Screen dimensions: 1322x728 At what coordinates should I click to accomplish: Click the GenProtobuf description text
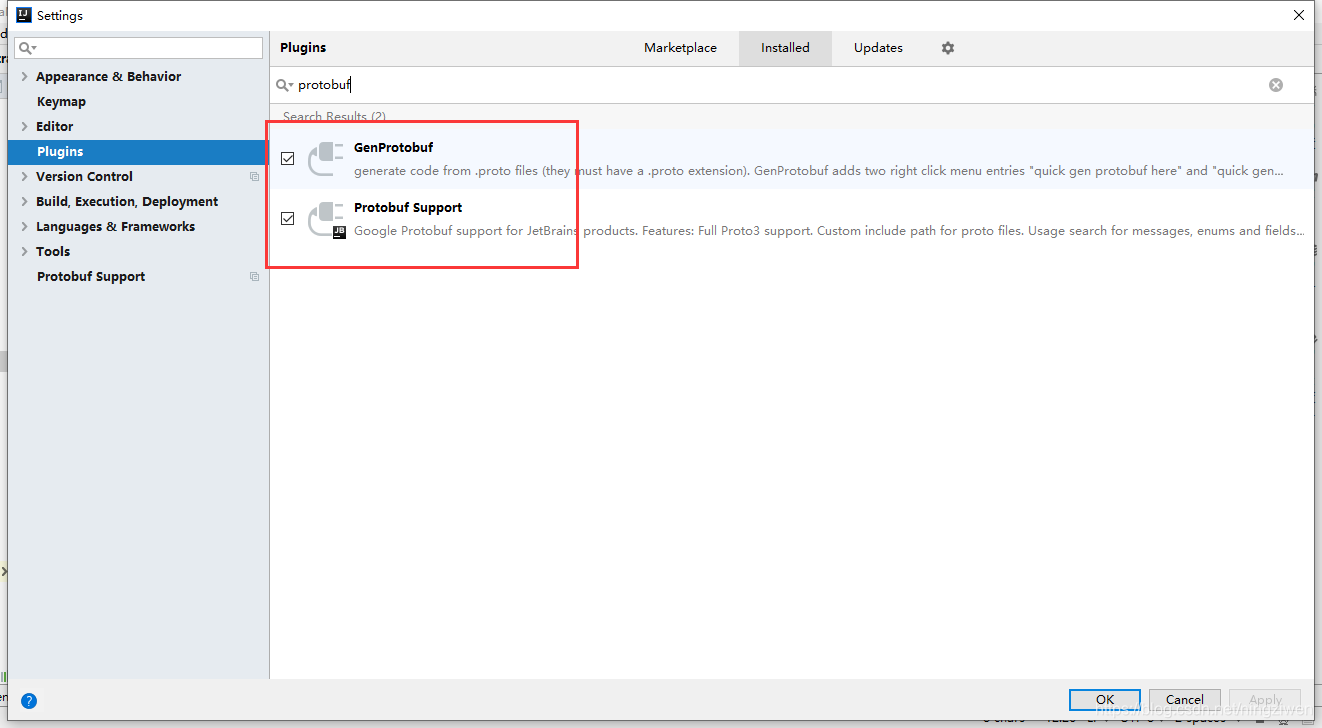tap(819, 171)
